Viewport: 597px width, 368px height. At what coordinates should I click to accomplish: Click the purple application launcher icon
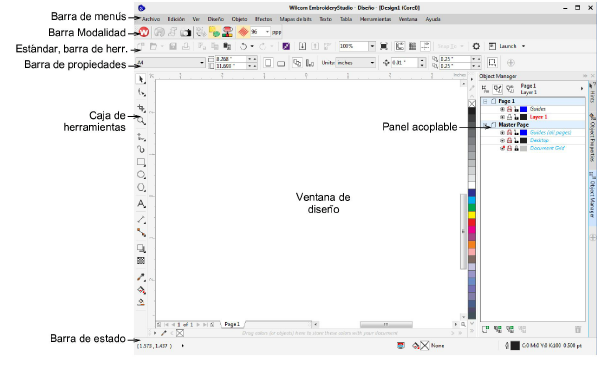(x=286, y=46)
